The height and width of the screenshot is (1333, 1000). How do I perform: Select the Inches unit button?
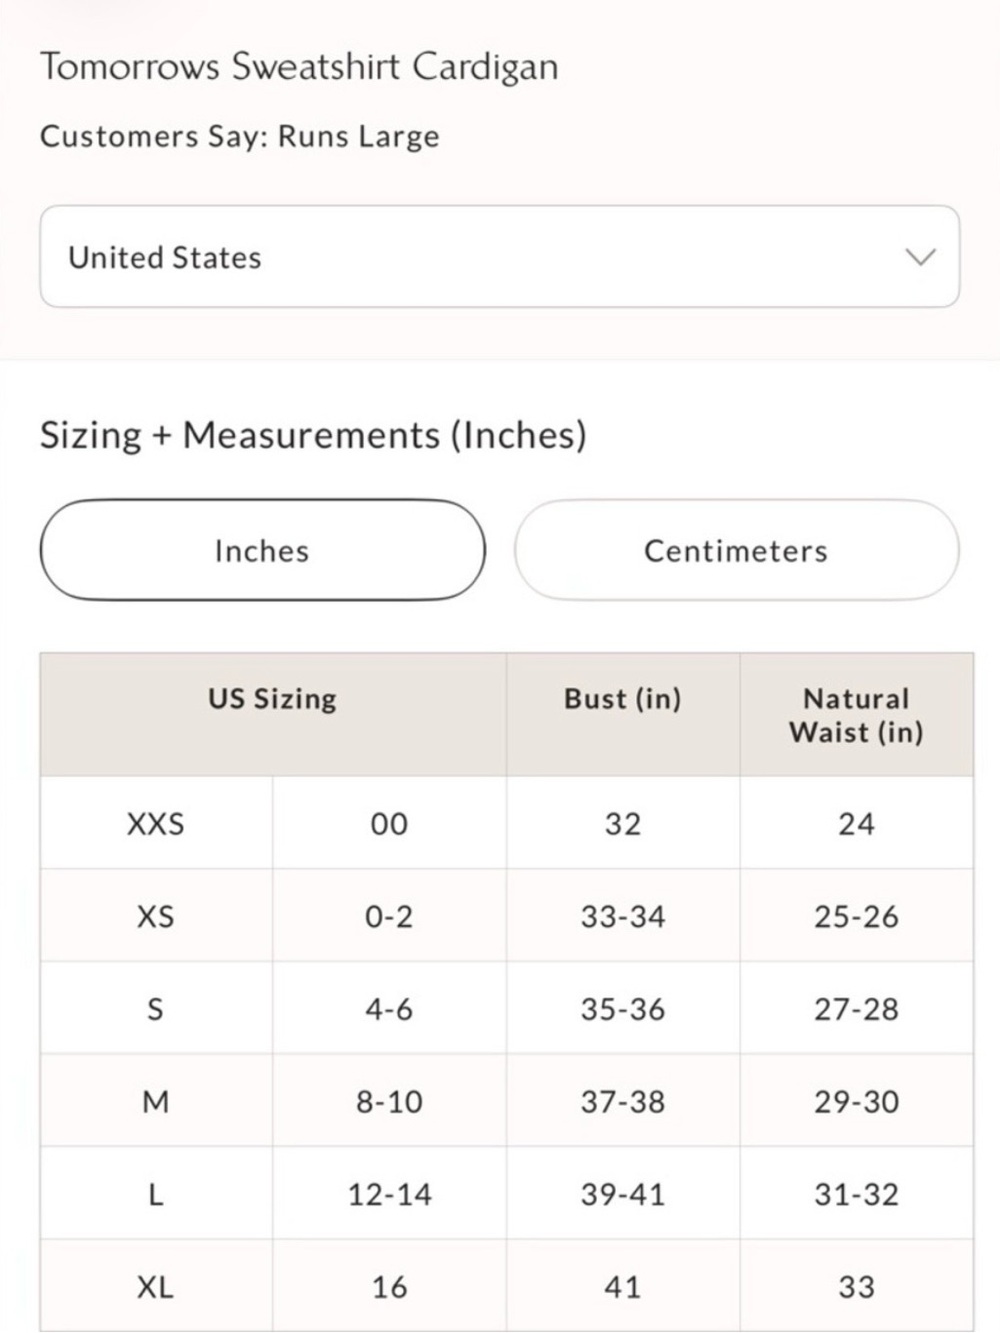(x=262, y=551)
